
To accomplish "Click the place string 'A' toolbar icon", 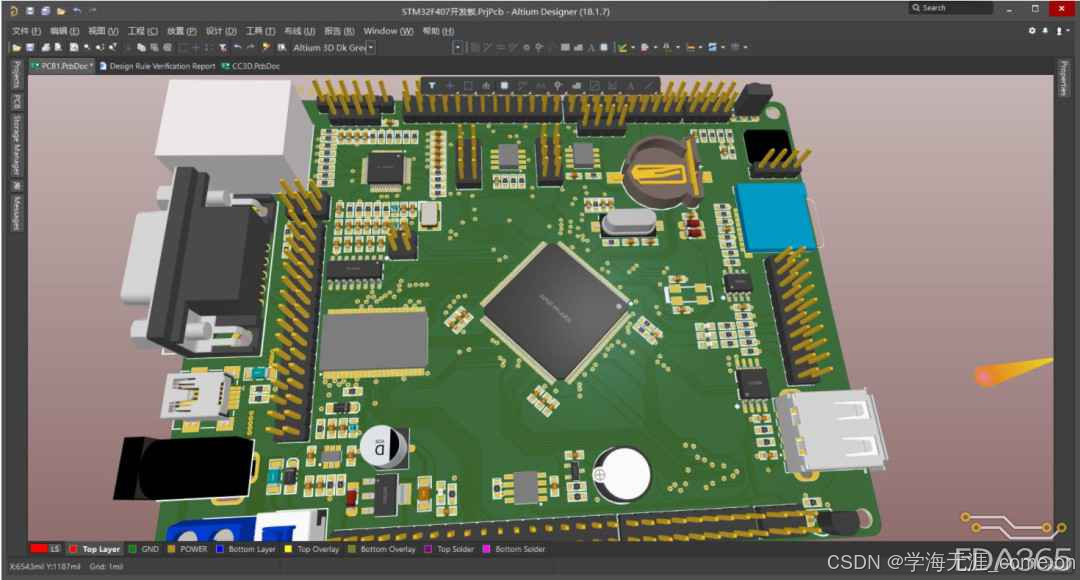I will pos(591,48).
